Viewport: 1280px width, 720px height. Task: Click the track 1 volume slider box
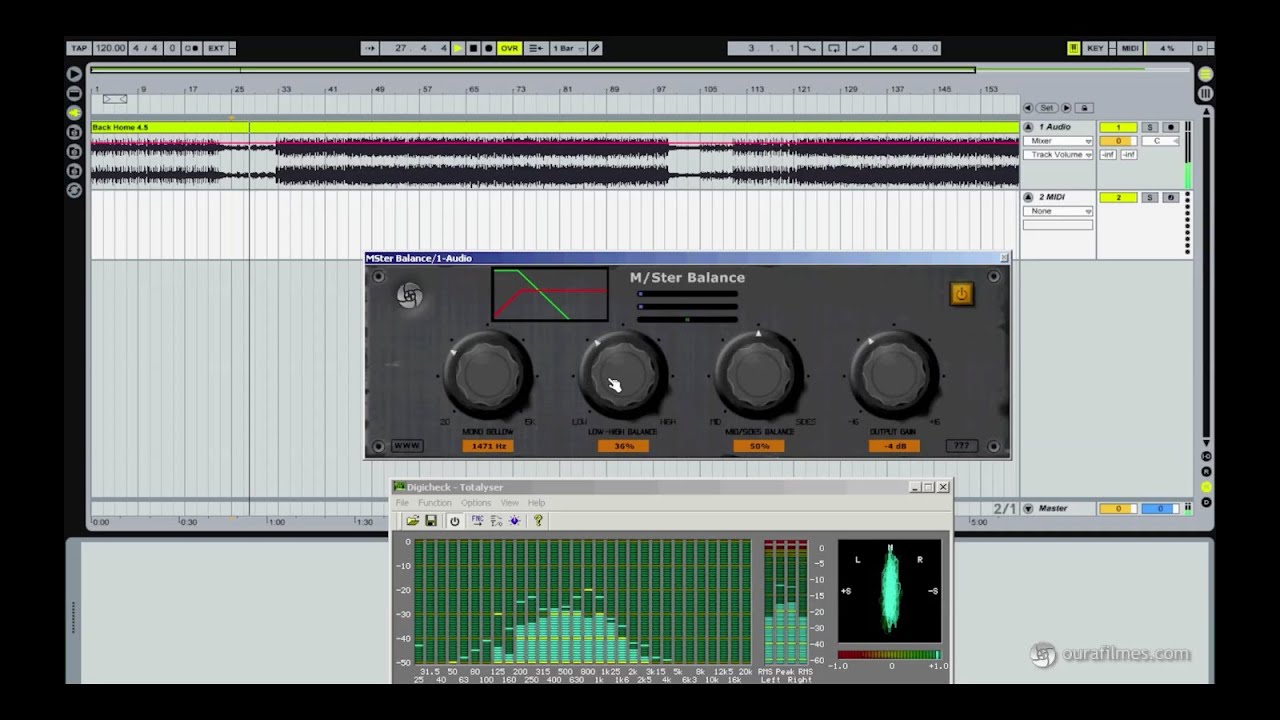click(1118, 141)
